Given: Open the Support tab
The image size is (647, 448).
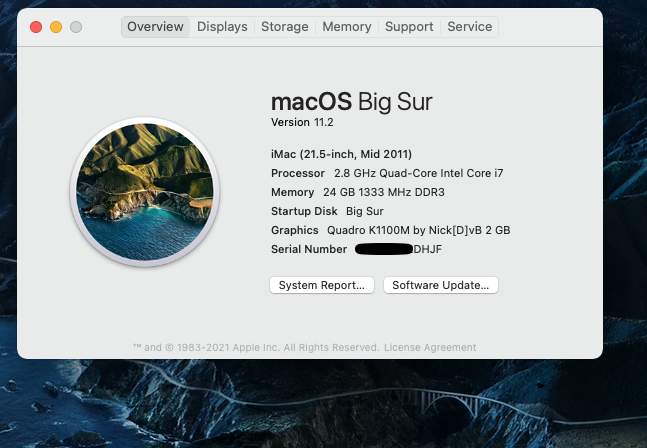Looking at the screenshot, I should point(409,27).
